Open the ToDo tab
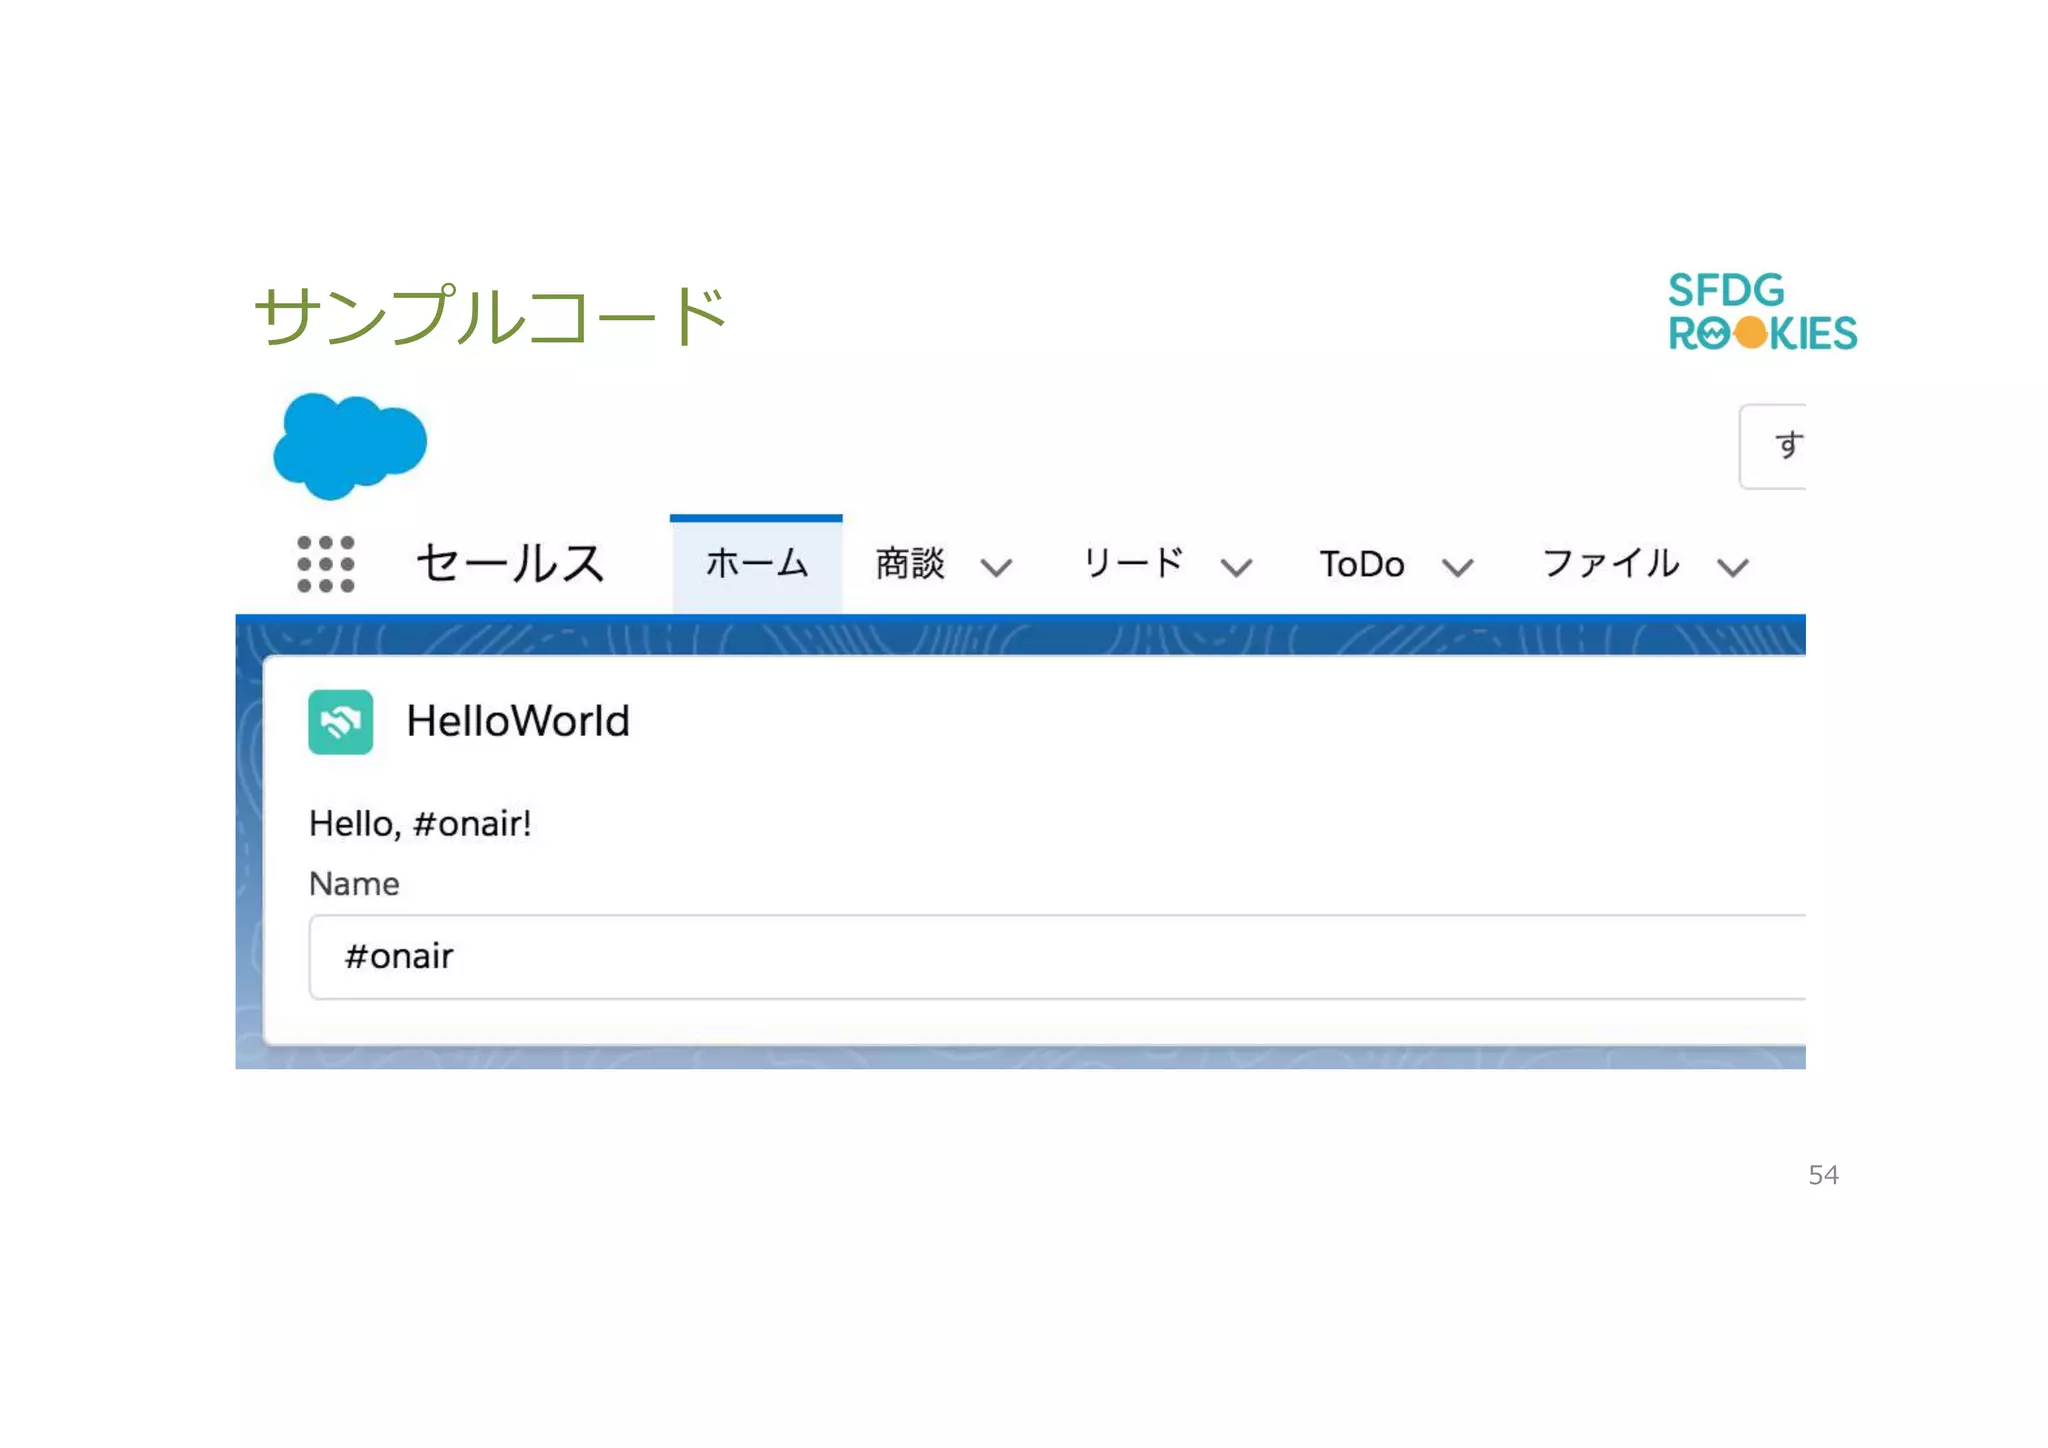Viewport: 2048px width, 1448px height. (1362, 565)
